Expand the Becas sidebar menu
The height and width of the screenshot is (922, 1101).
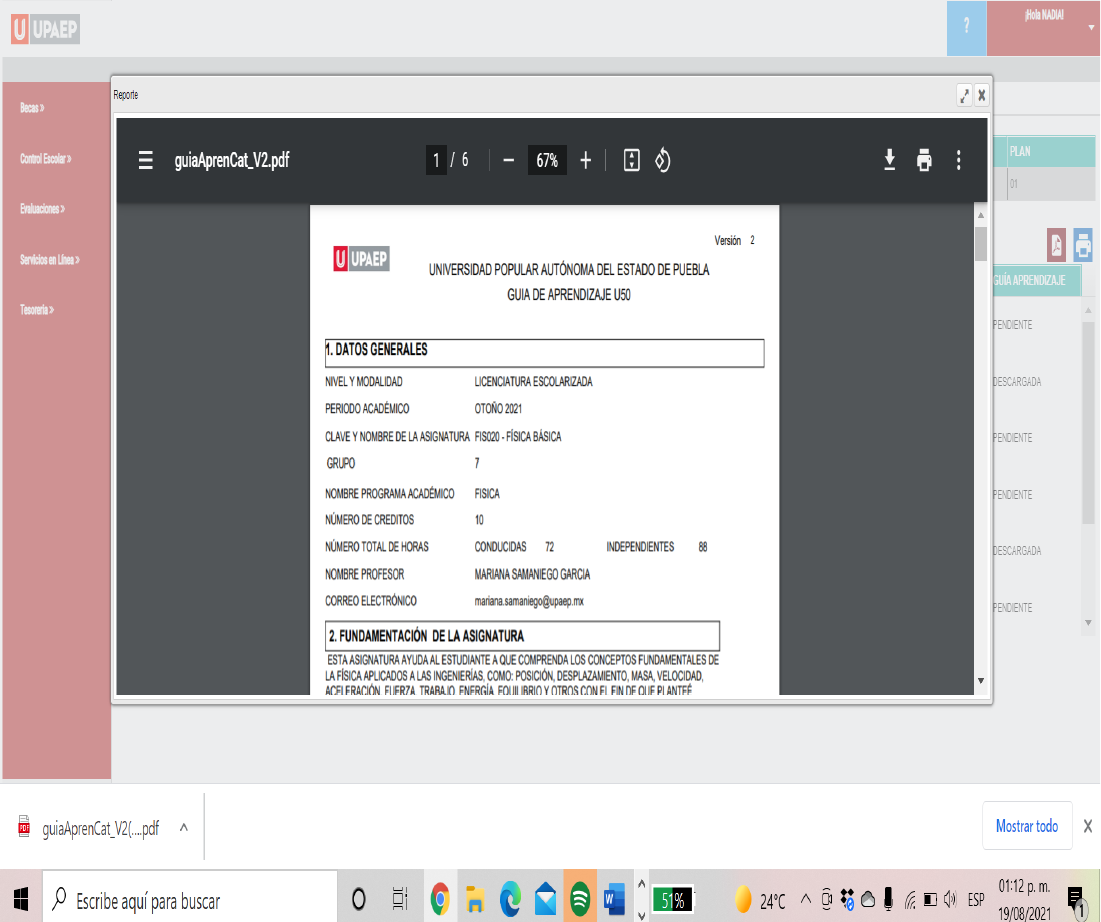click(x=33, y=107)
